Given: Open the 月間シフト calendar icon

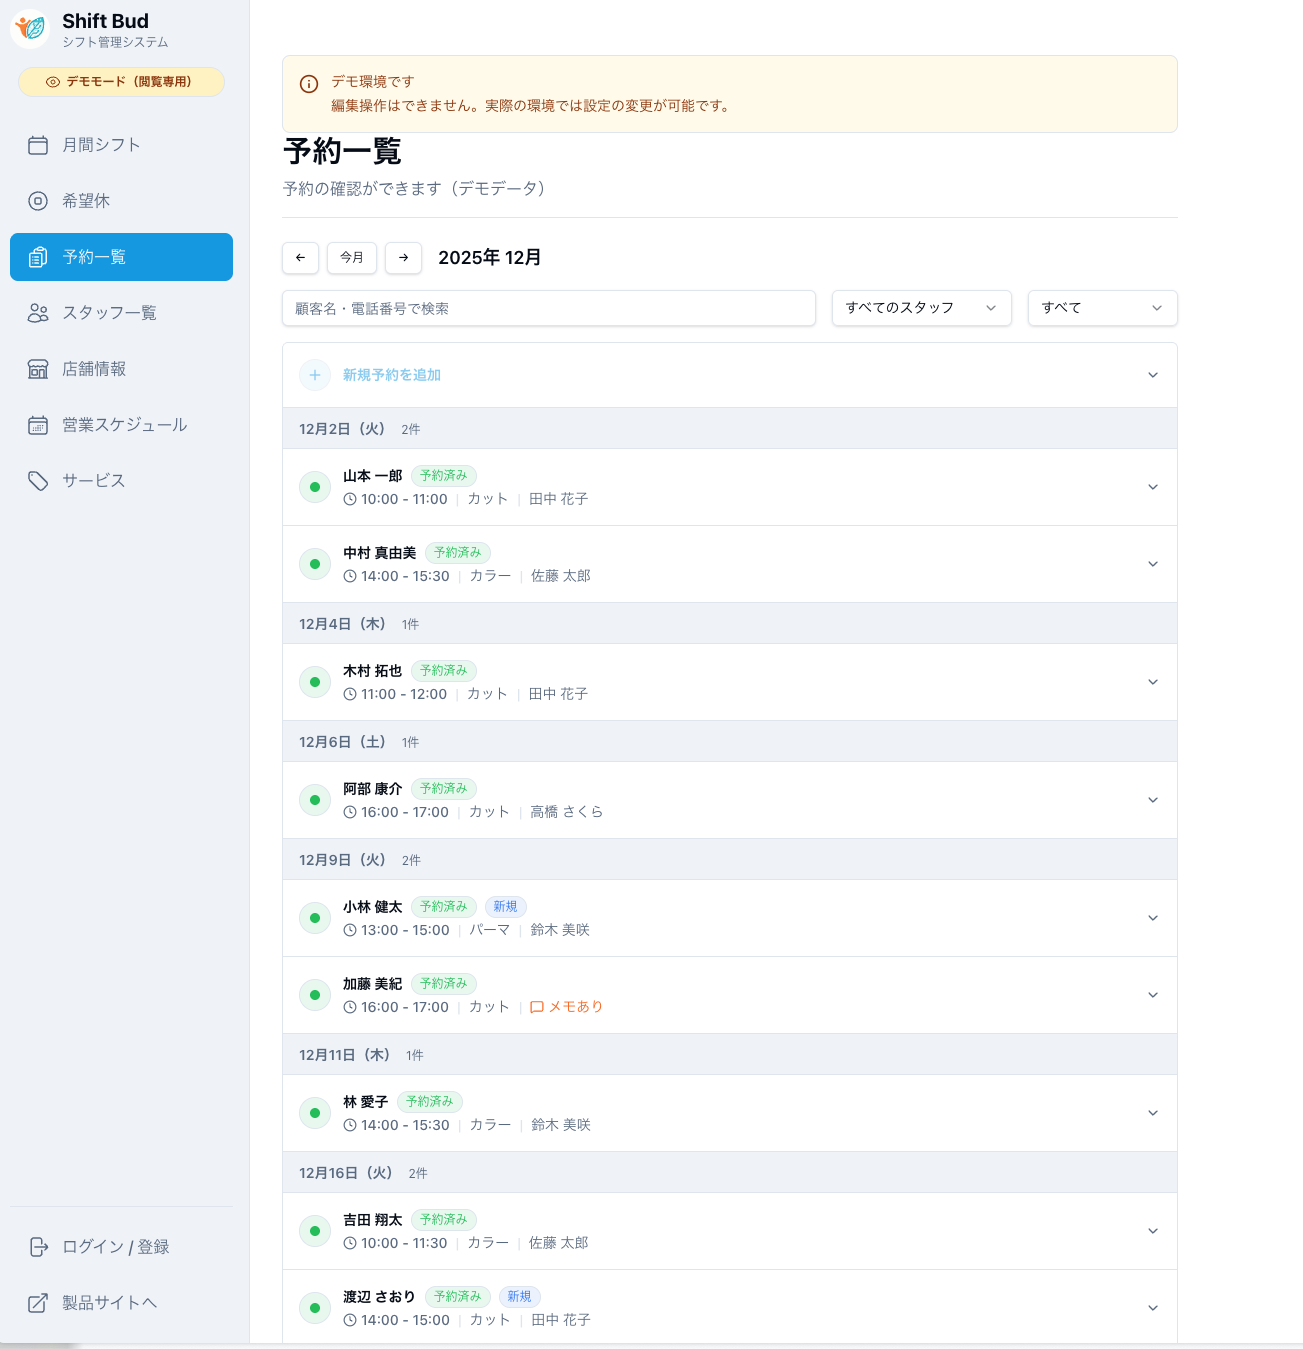Looking at the screenshot, I should pyautogui.click(x=38, y=144).
